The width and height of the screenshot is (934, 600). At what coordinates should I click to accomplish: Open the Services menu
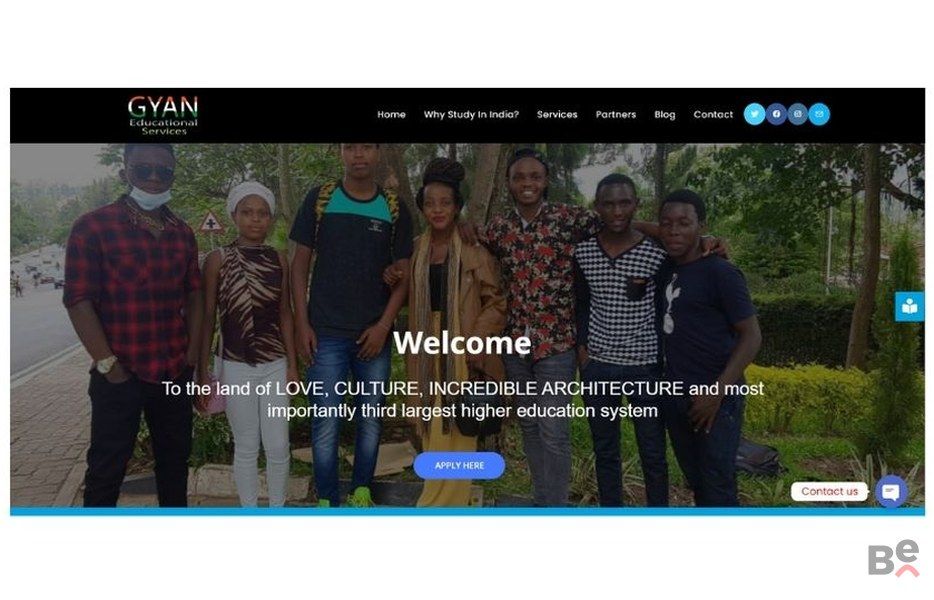tap(557, 114)
